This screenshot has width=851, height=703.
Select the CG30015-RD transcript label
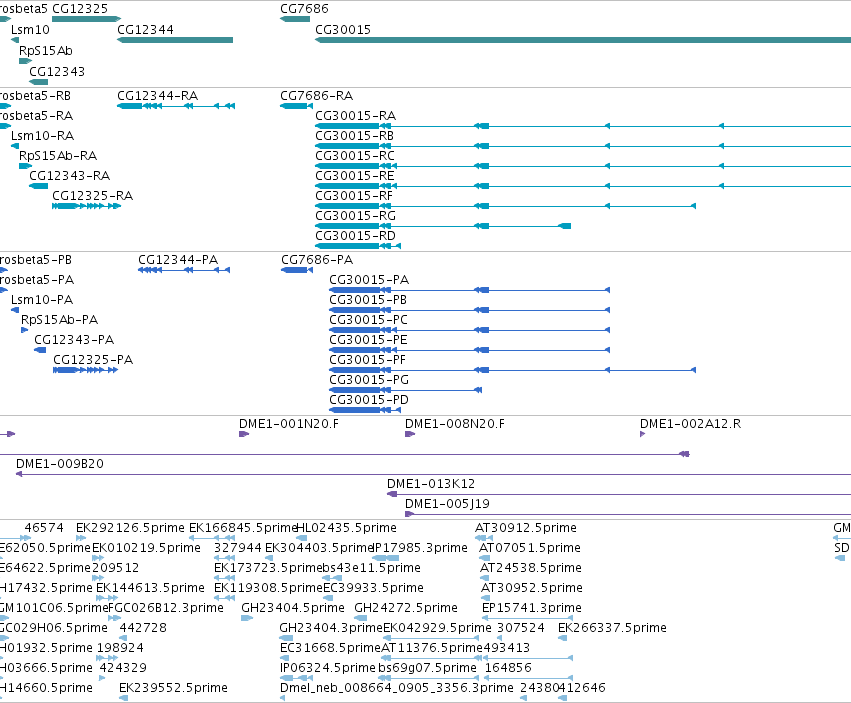pyautogui.click(x=355, y=236)
